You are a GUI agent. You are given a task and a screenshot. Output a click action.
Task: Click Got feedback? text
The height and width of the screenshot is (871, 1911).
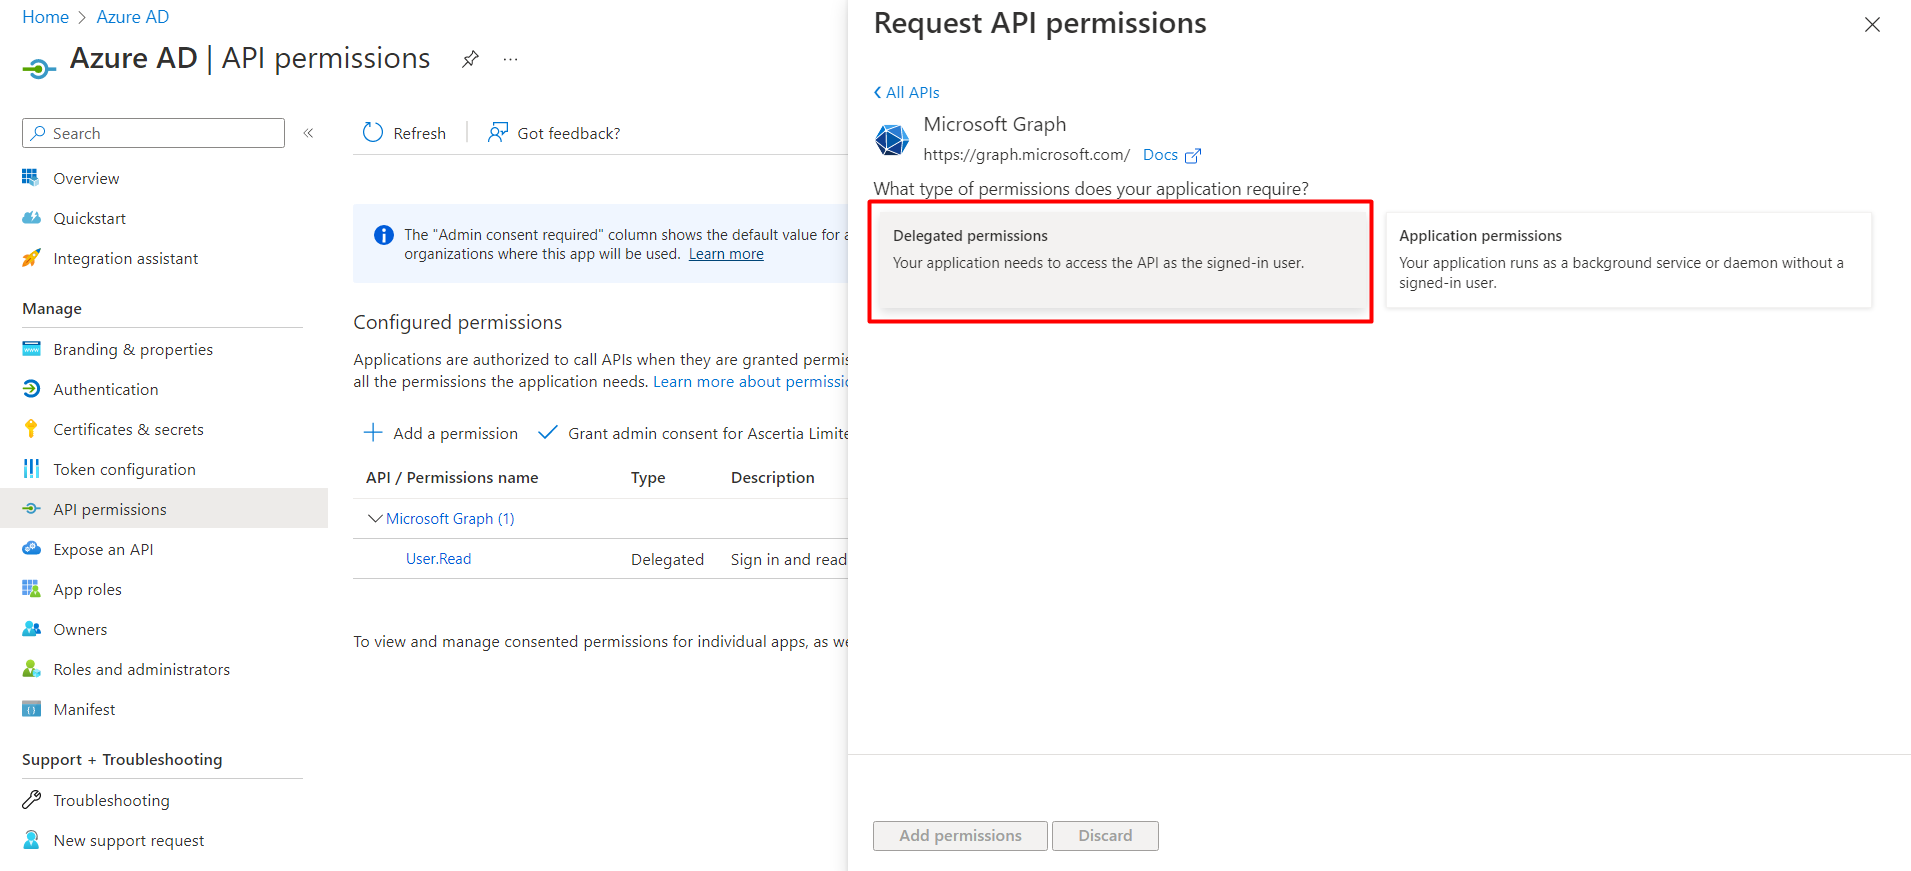[x=568, y=133]
